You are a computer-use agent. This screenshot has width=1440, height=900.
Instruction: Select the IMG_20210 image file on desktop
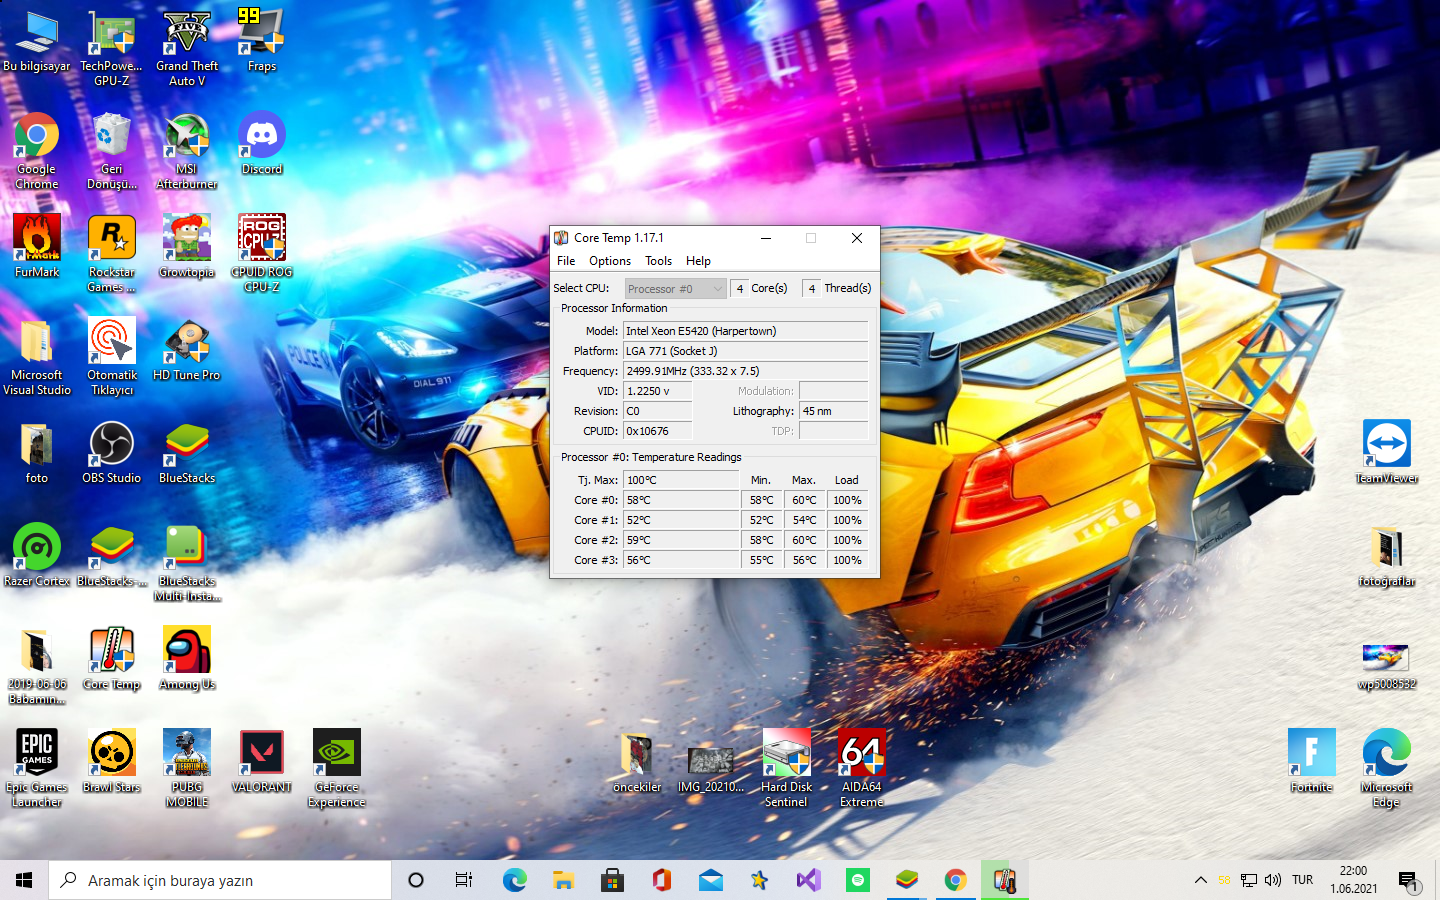[711, 769]
